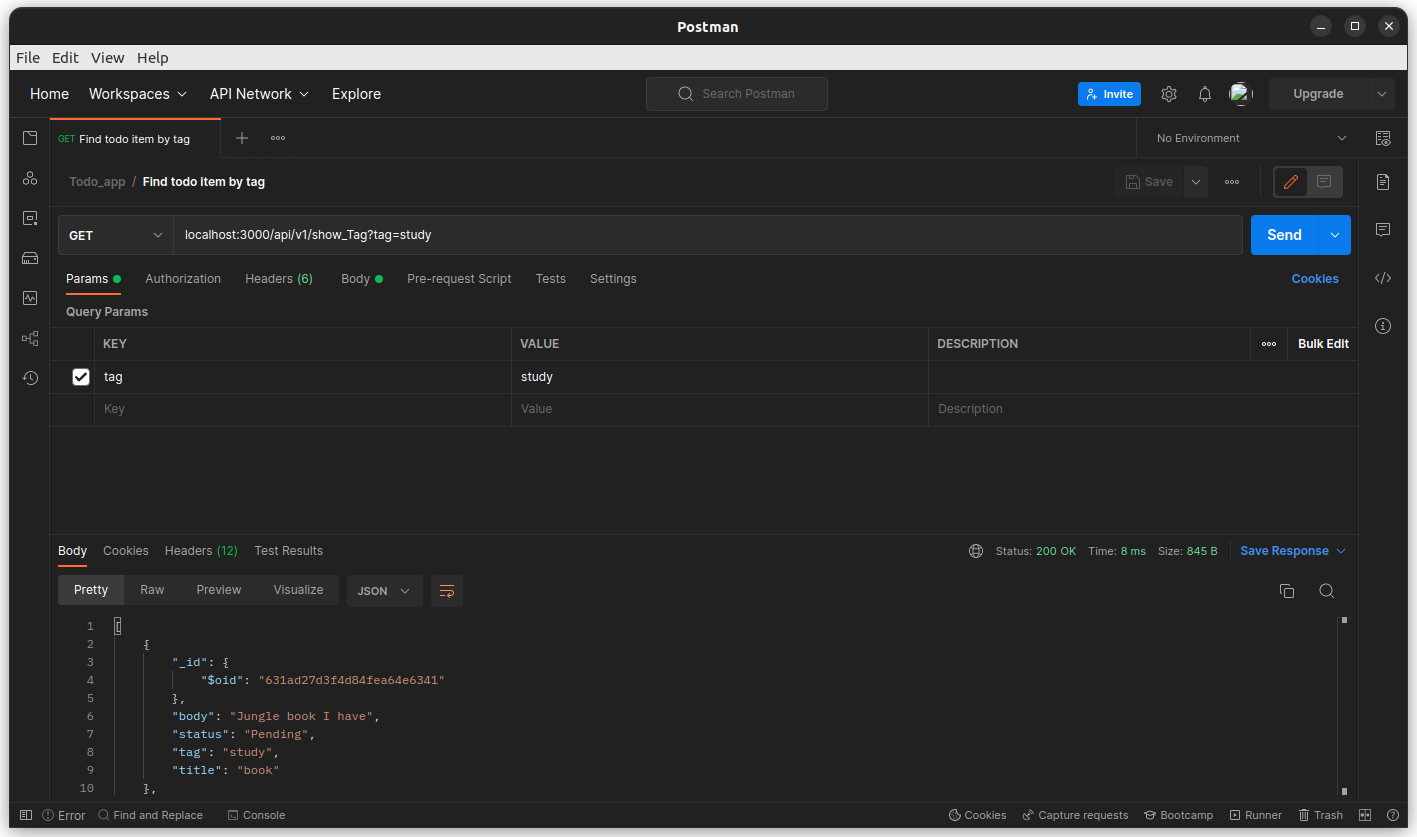
Task: Click the Console button in status bar
Action: [x=256, y=815]
